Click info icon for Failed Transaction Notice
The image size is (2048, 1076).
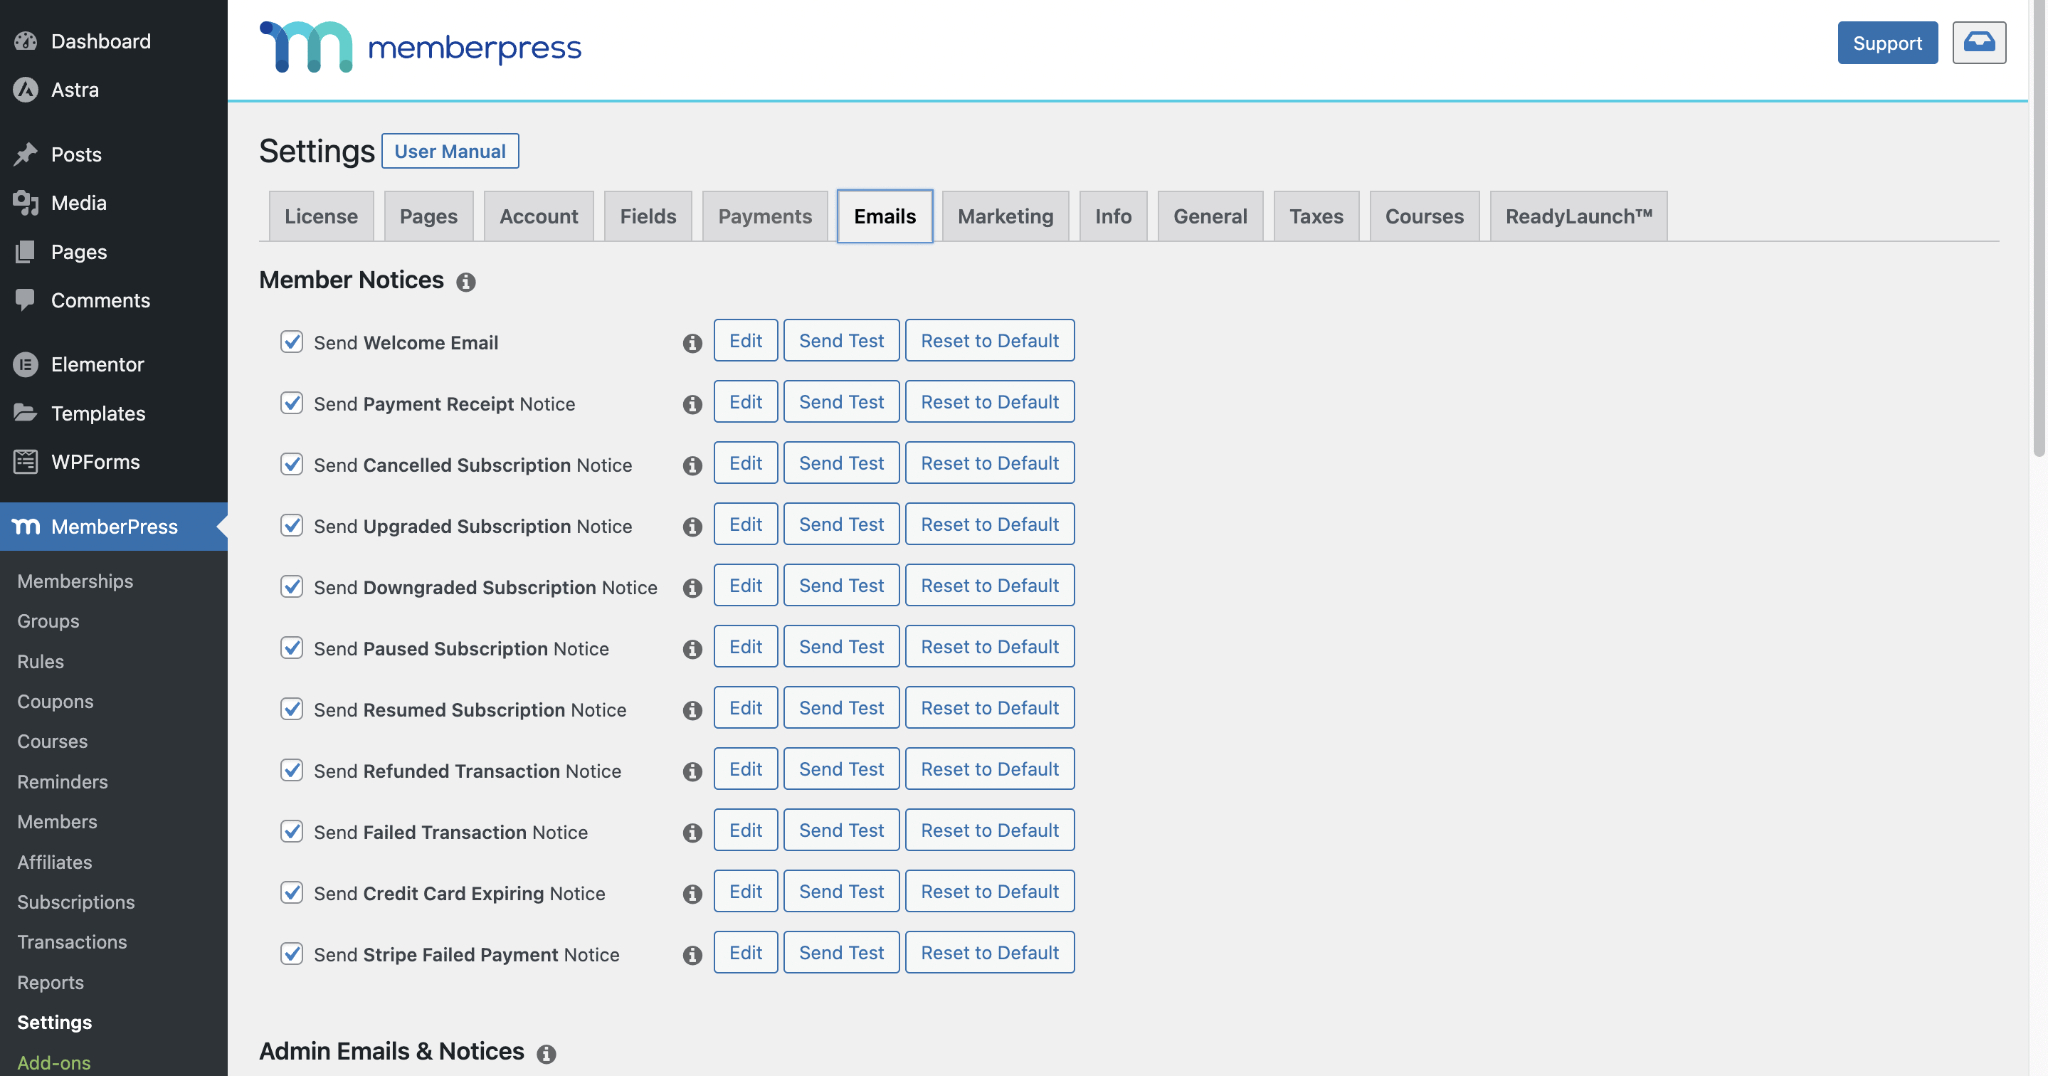pyautogui.click(x=692, y=832)
